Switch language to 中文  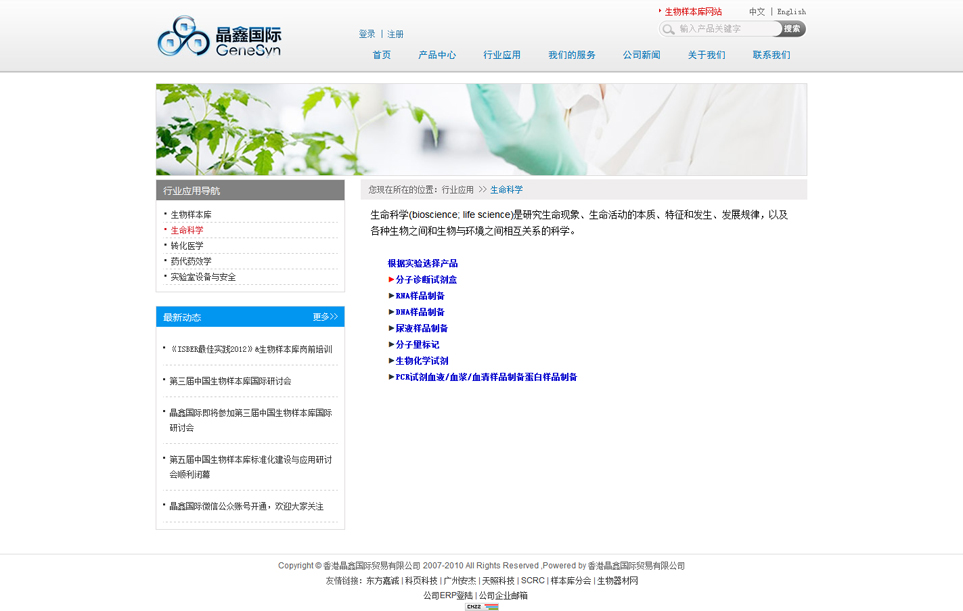(x=757, y=12)
